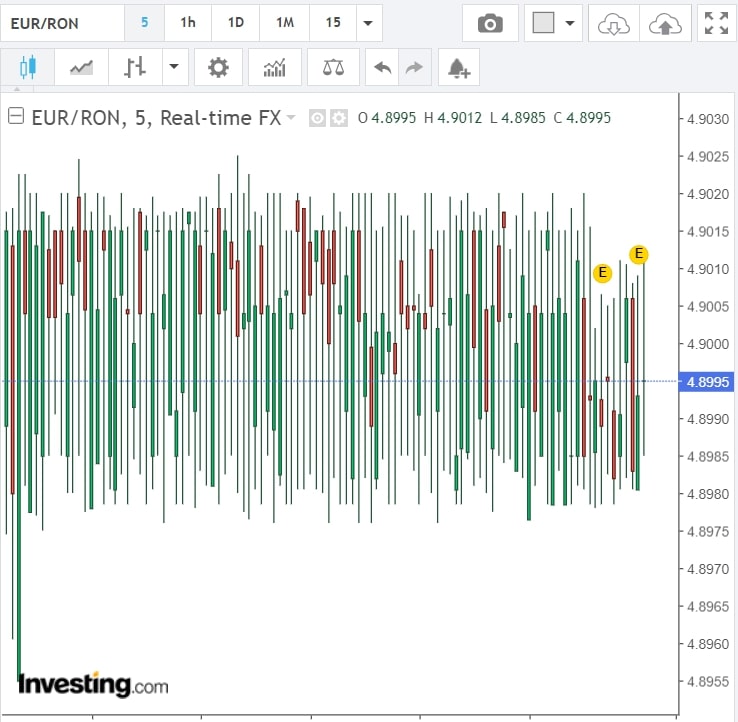Open the chart style dropdown arrow

175,68
